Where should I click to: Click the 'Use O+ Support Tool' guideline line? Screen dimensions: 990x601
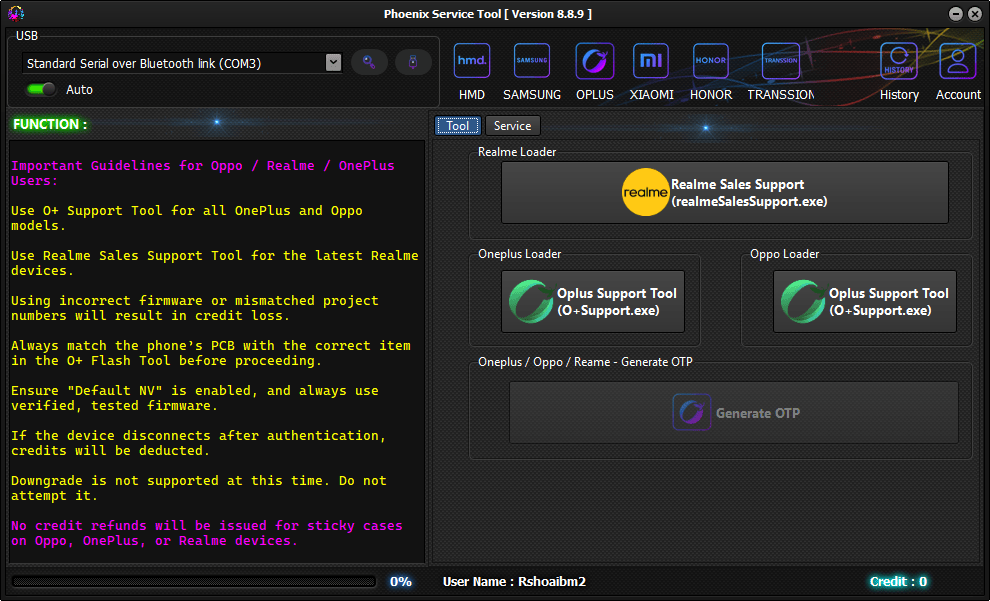(186, 218)
